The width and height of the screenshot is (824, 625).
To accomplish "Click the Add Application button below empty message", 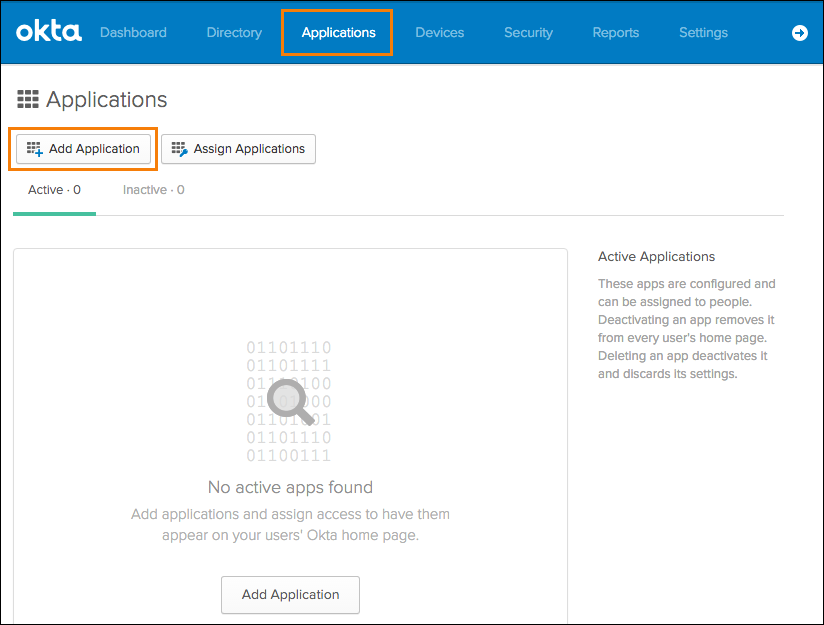I will [x=290, y=595].
